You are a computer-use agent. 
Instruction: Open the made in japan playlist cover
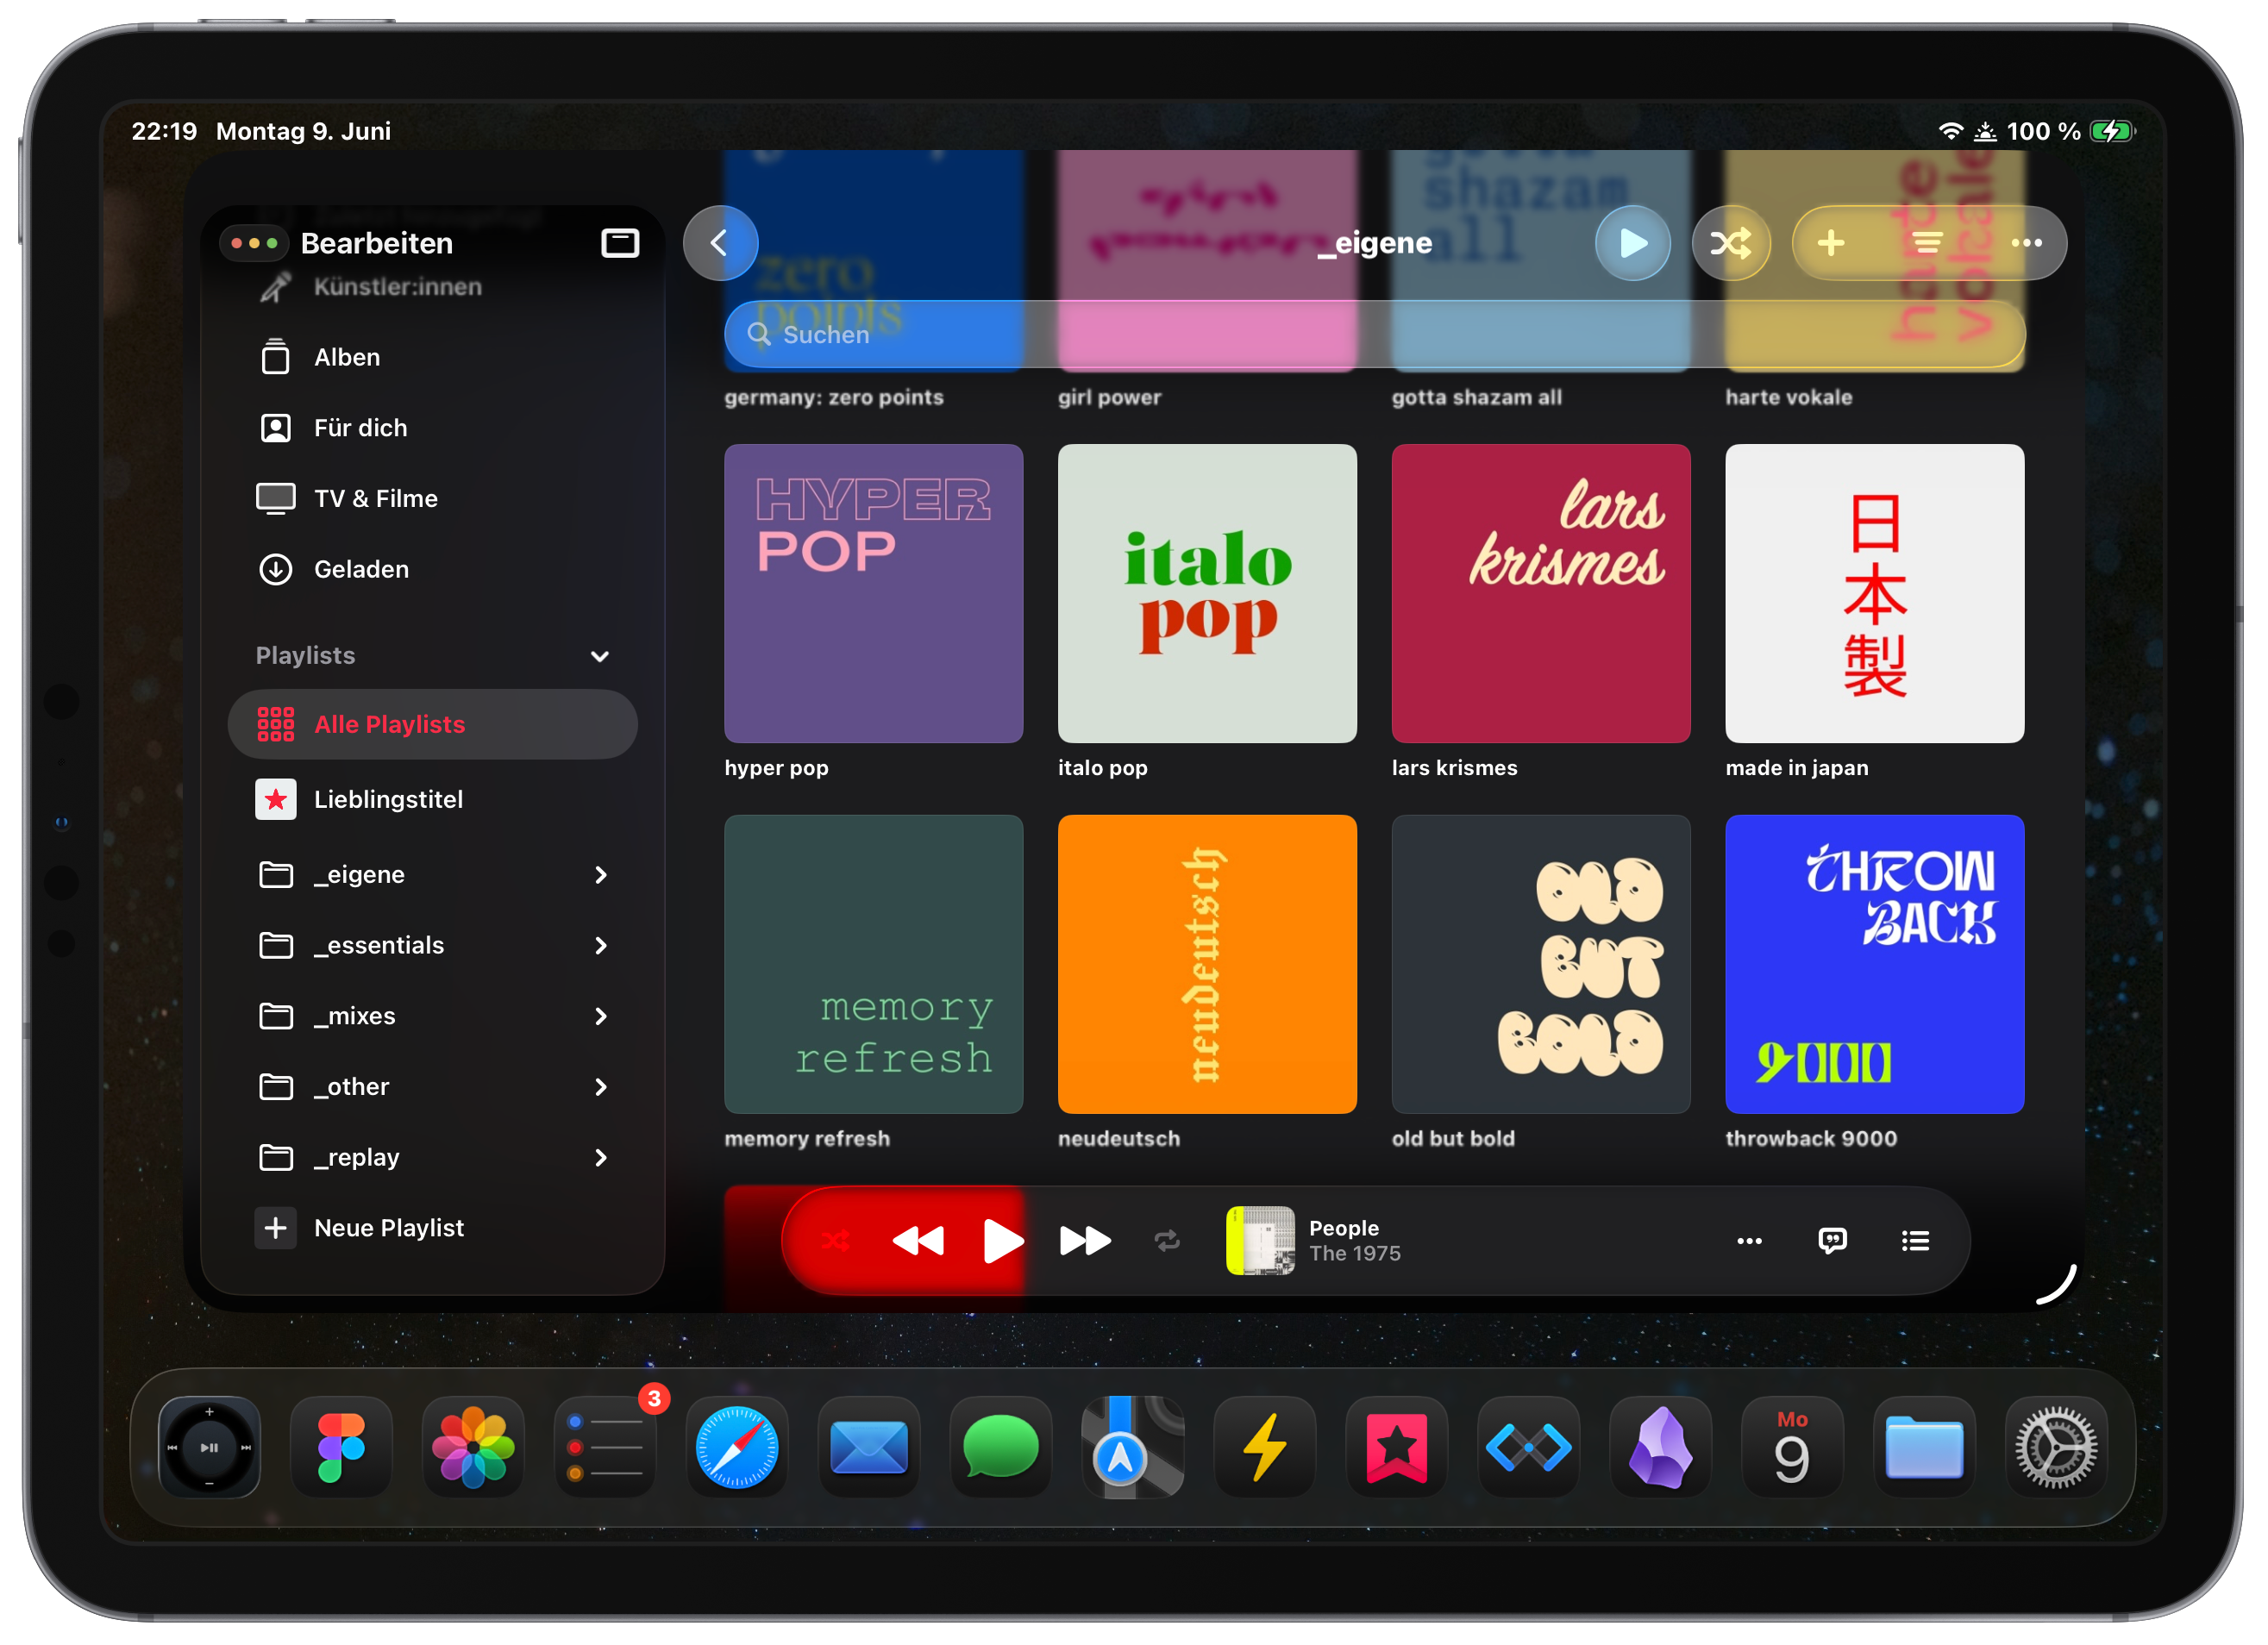(x=1875, y=594)
